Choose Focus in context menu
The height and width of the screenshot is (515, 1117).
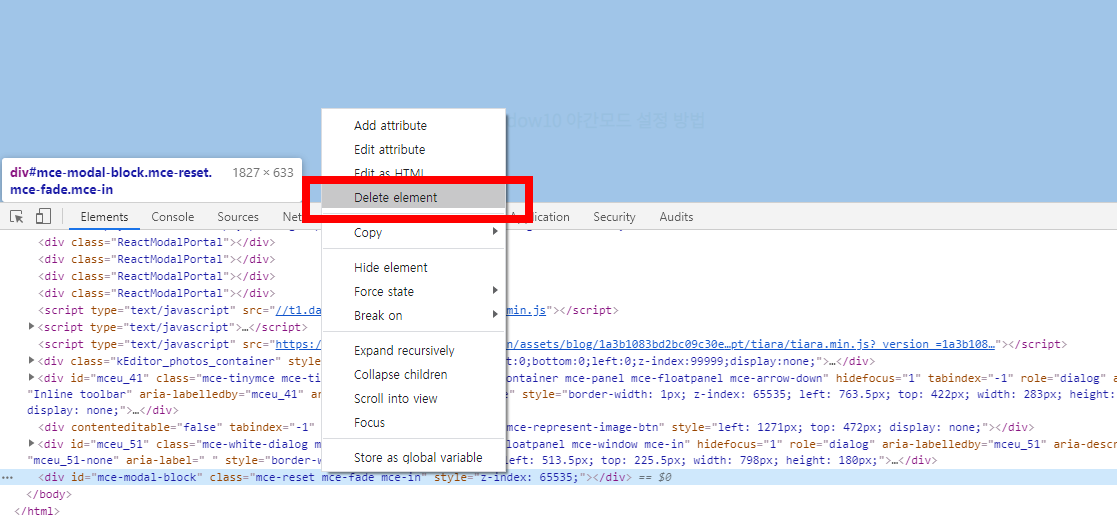pyautogui.click(x=413, y=422)
